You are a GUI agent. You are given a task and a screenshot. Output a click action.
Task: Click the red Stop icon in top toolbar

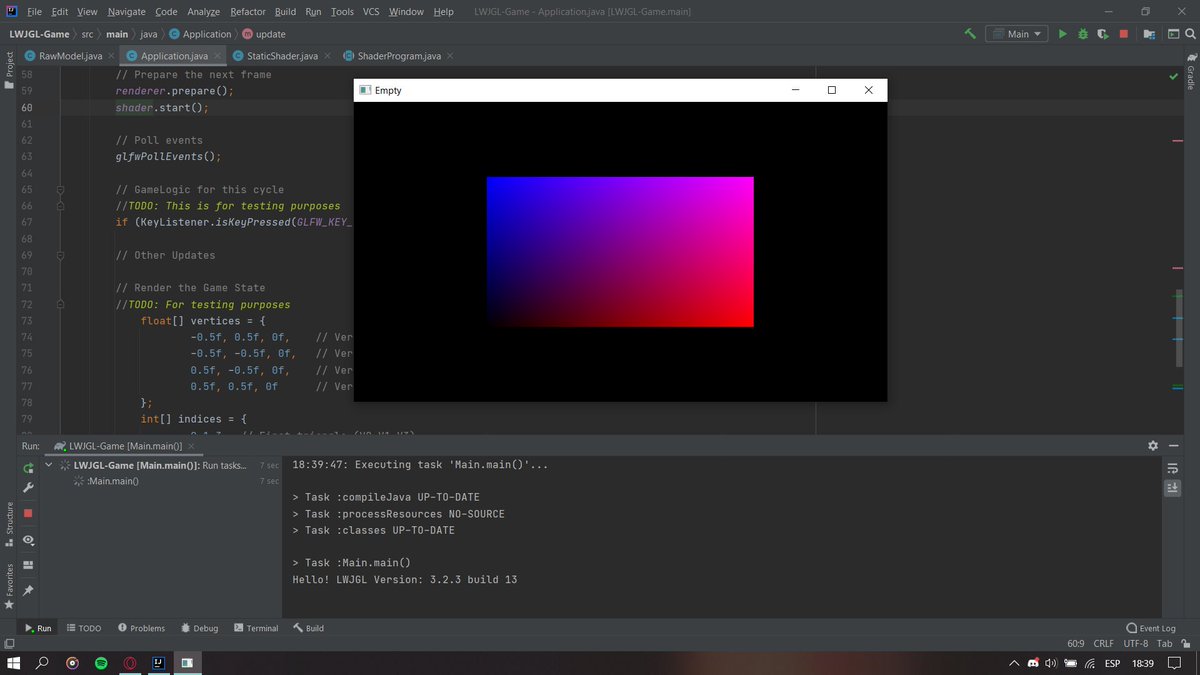[1123, 33]
